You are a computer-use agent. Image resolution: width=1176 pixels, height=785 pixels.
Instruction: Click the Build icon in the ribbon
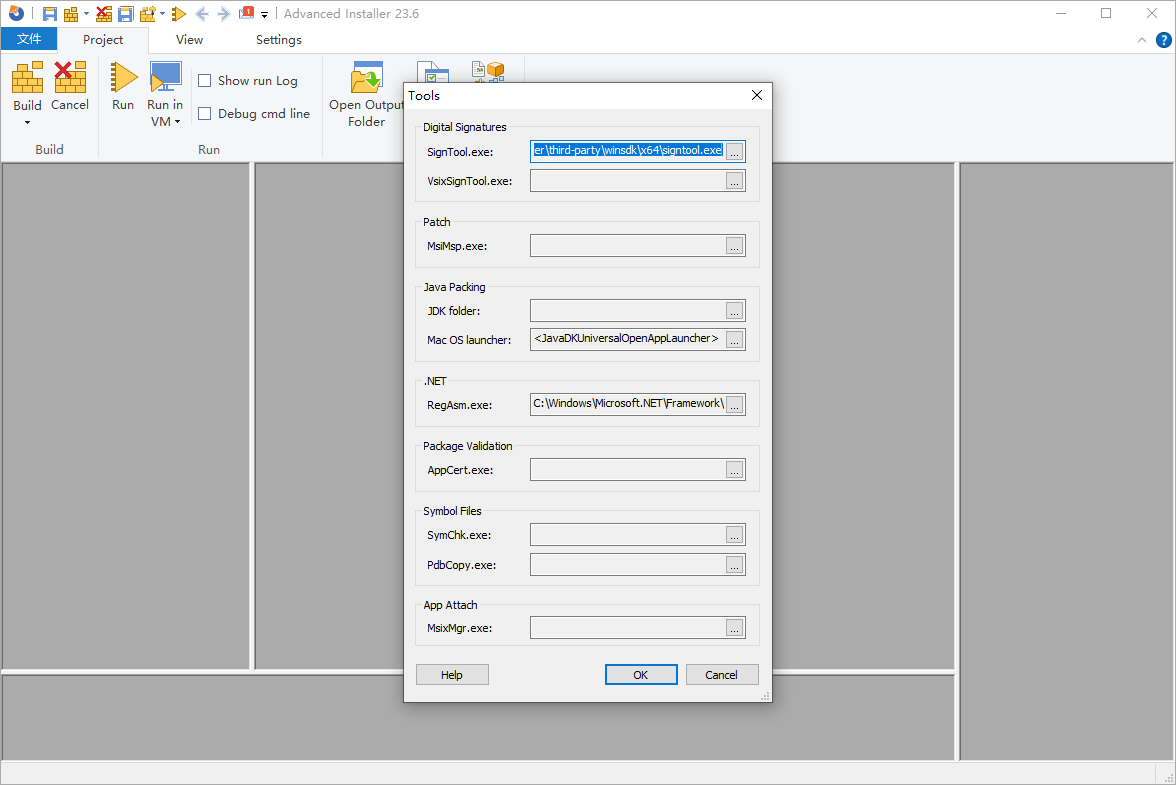tap(27, 78)
